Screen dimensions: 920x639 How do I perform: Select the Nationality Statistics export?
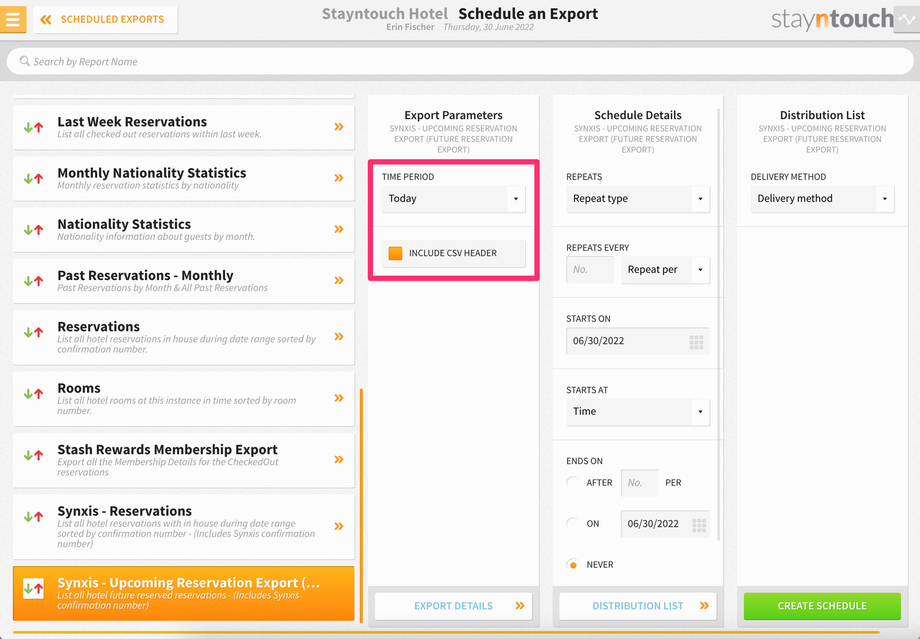click(184, 229)
